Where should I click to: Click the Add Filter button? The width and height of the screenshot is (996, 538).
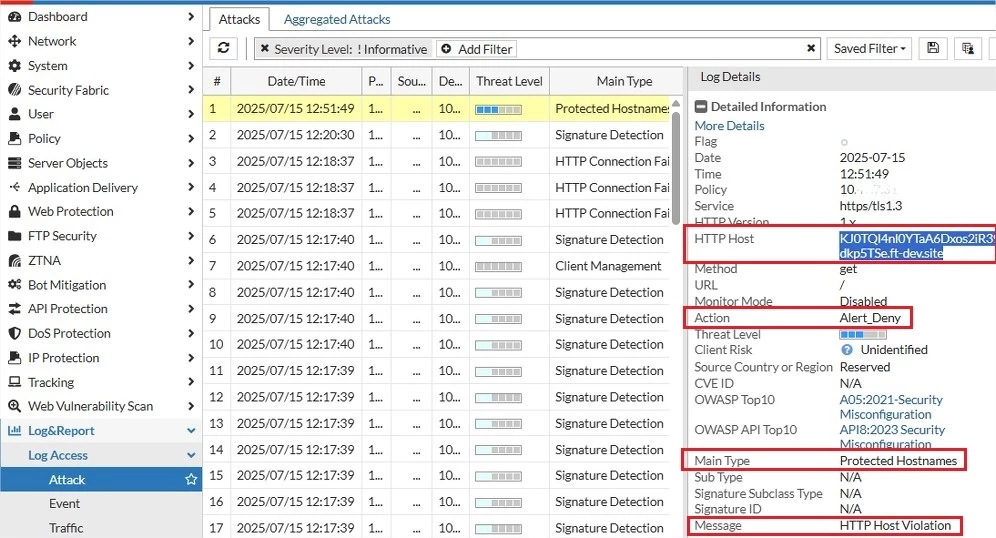[477, 49]
